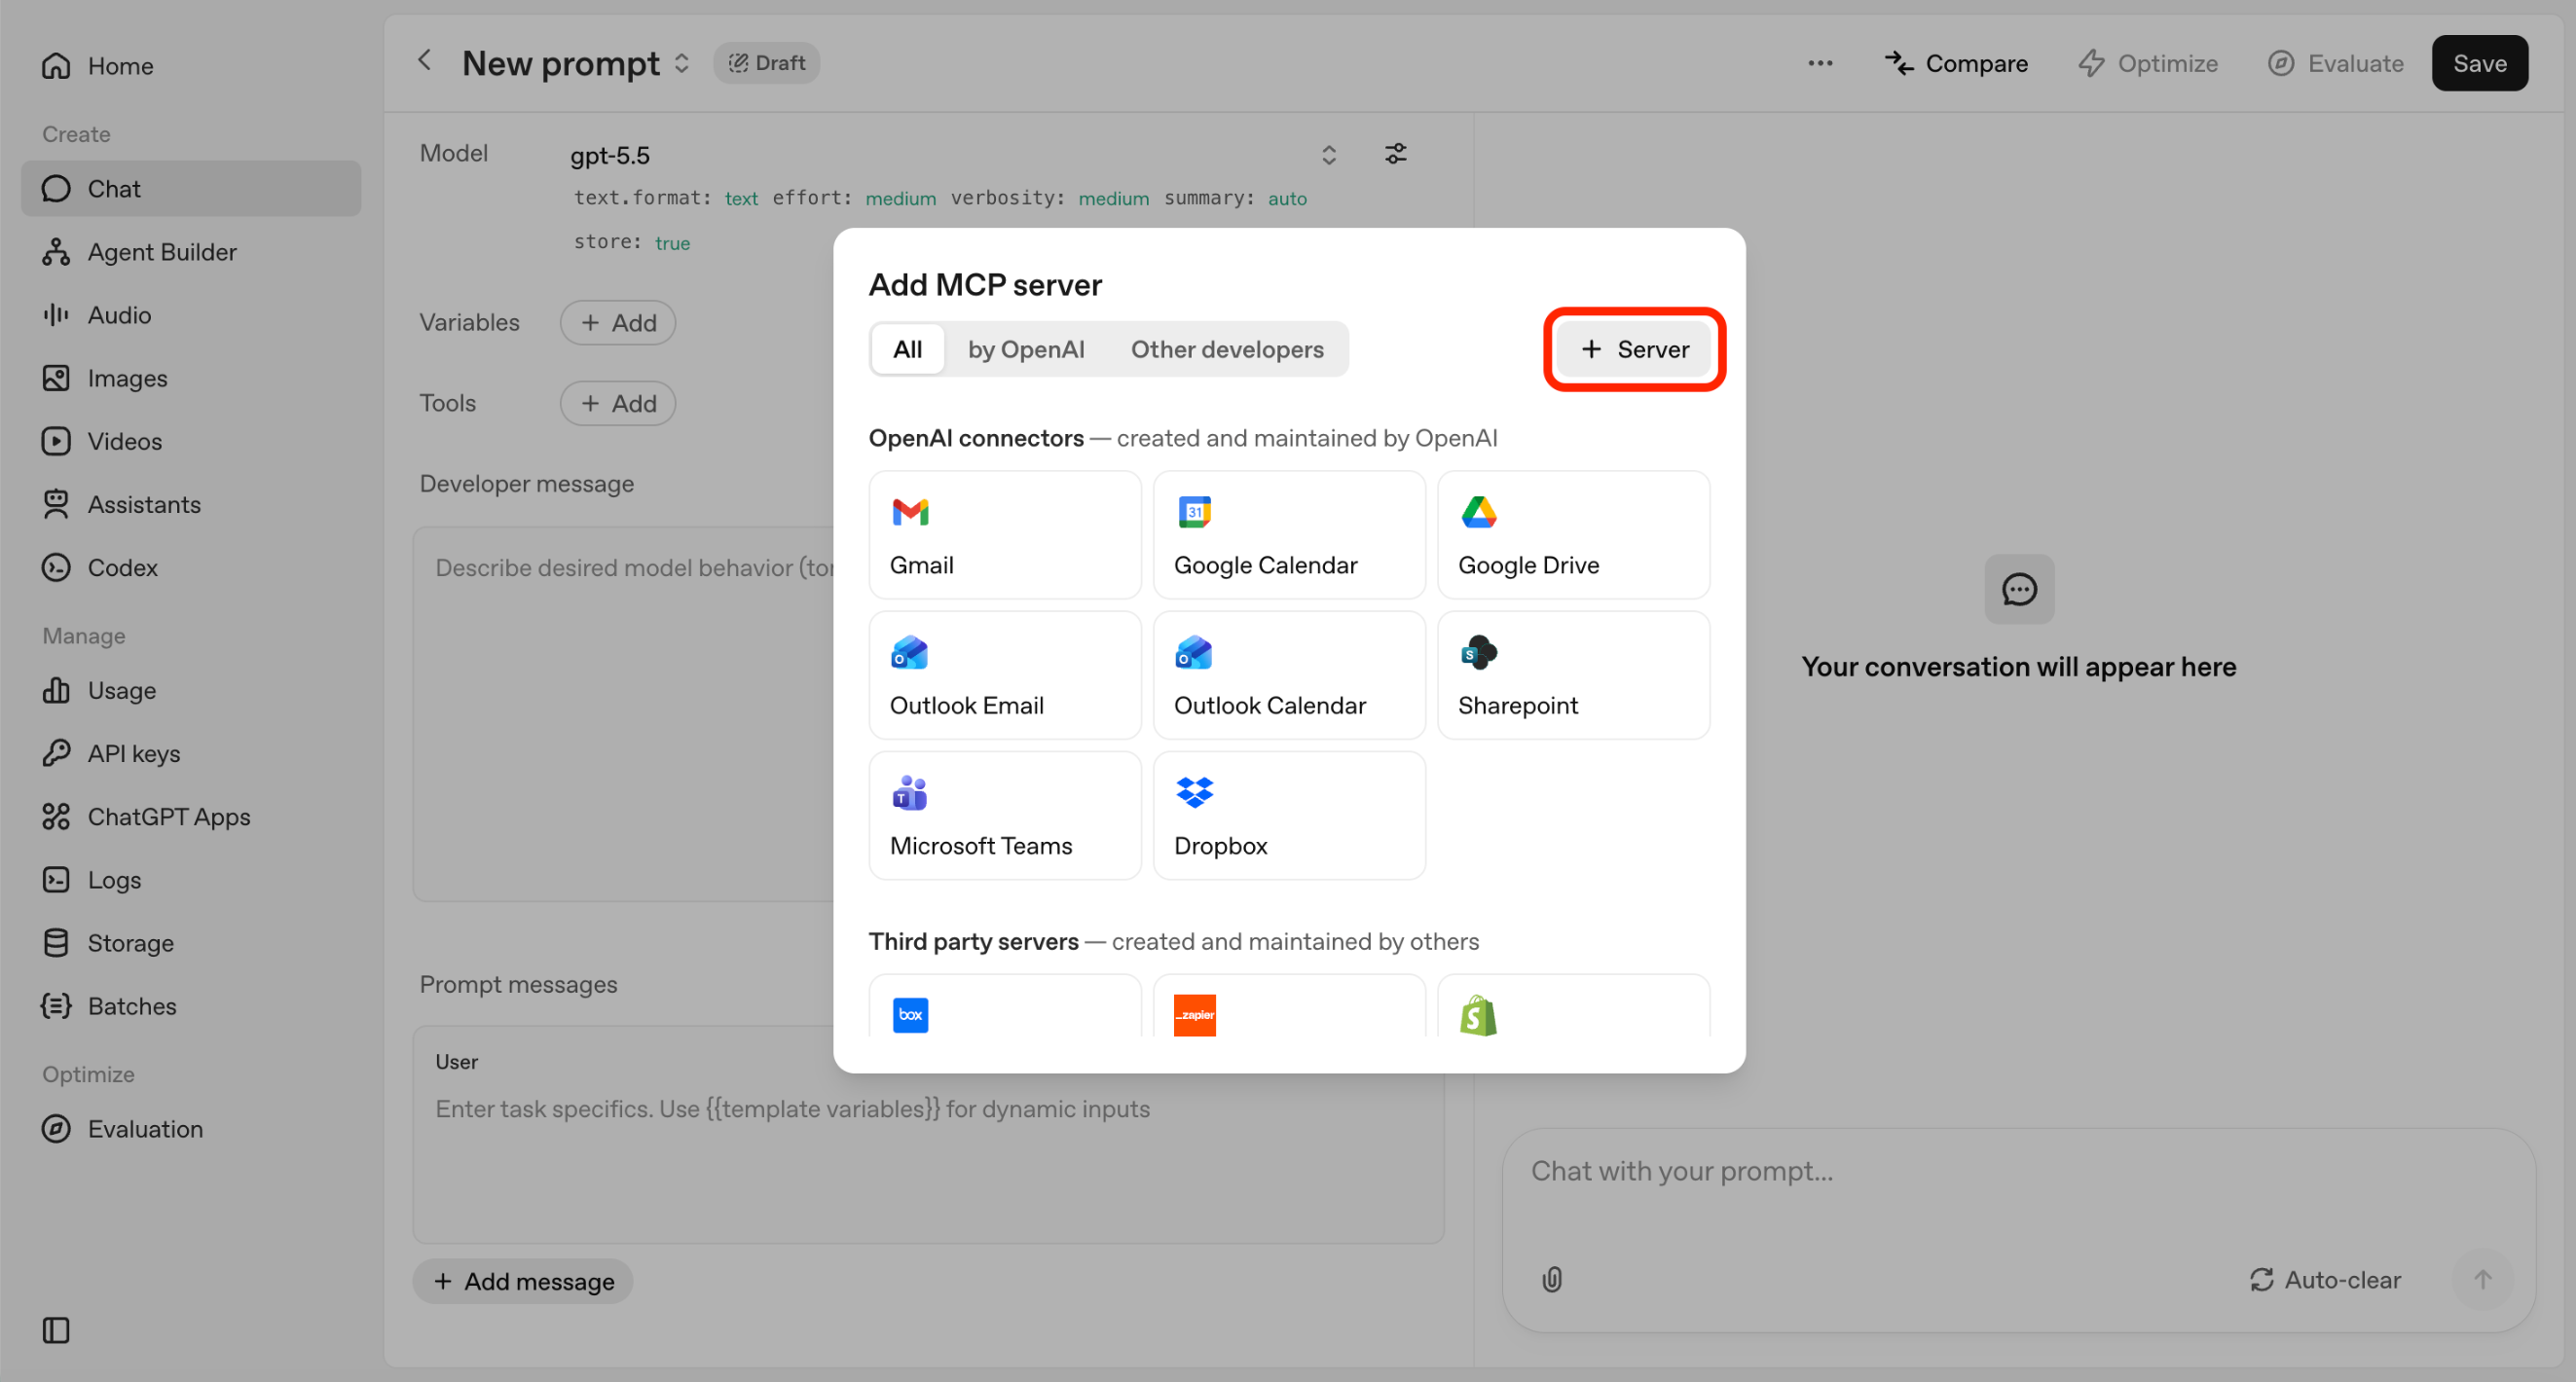Pick the Google Drive connector
Screen dimensions: 2576x1382
(x=1573, y=535)
